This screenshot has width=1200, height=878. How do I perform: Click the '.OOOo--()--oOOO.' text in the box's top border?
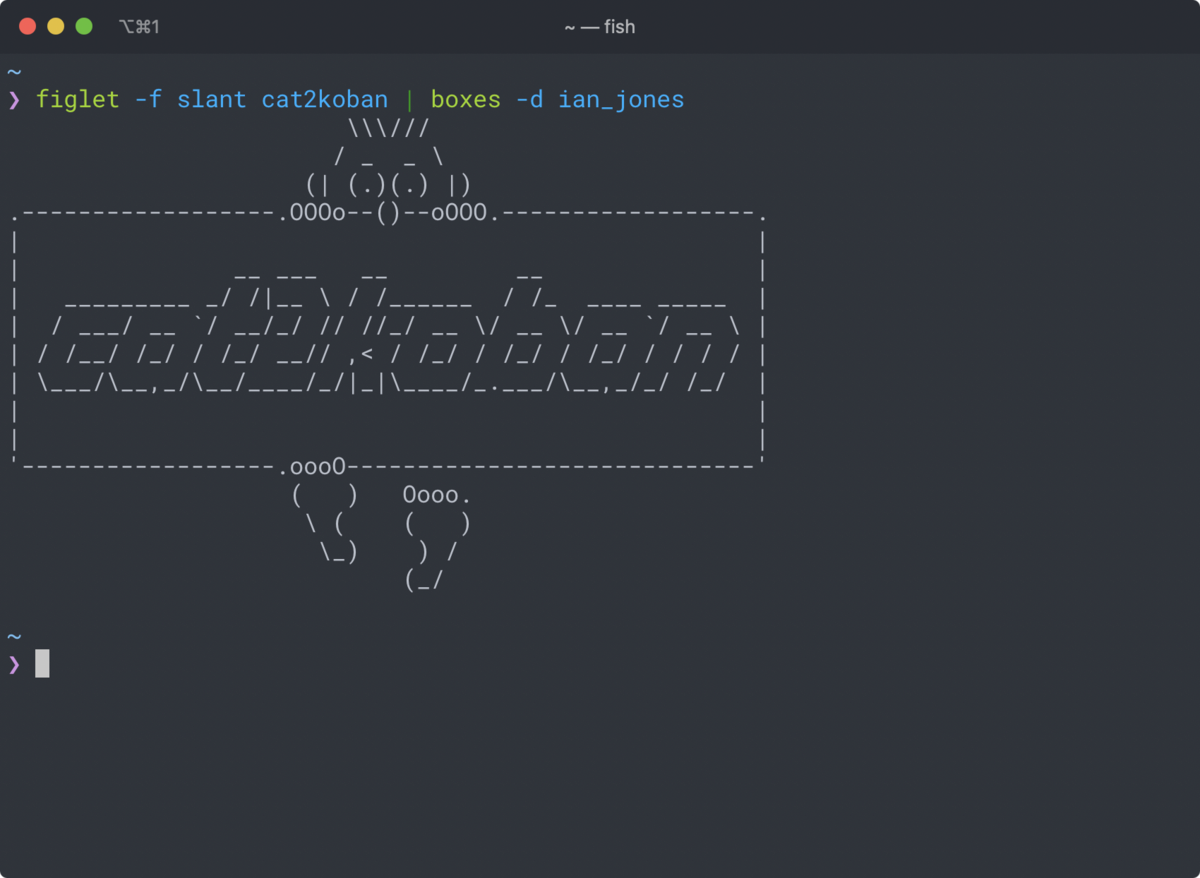pyautogui.click(x=389, y=213)
